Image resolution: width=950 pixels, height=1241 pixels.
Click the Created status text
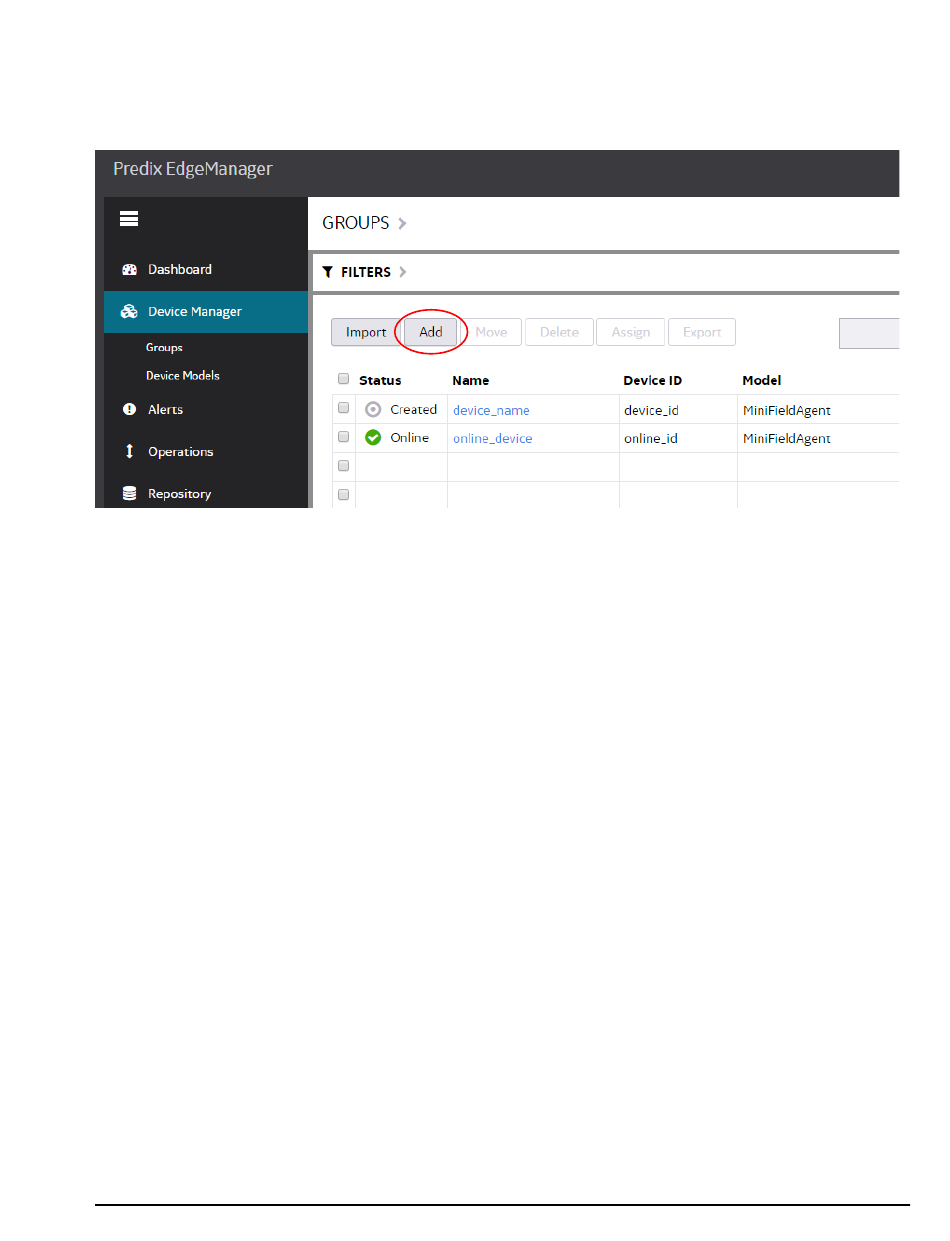(x=414, y=409)
